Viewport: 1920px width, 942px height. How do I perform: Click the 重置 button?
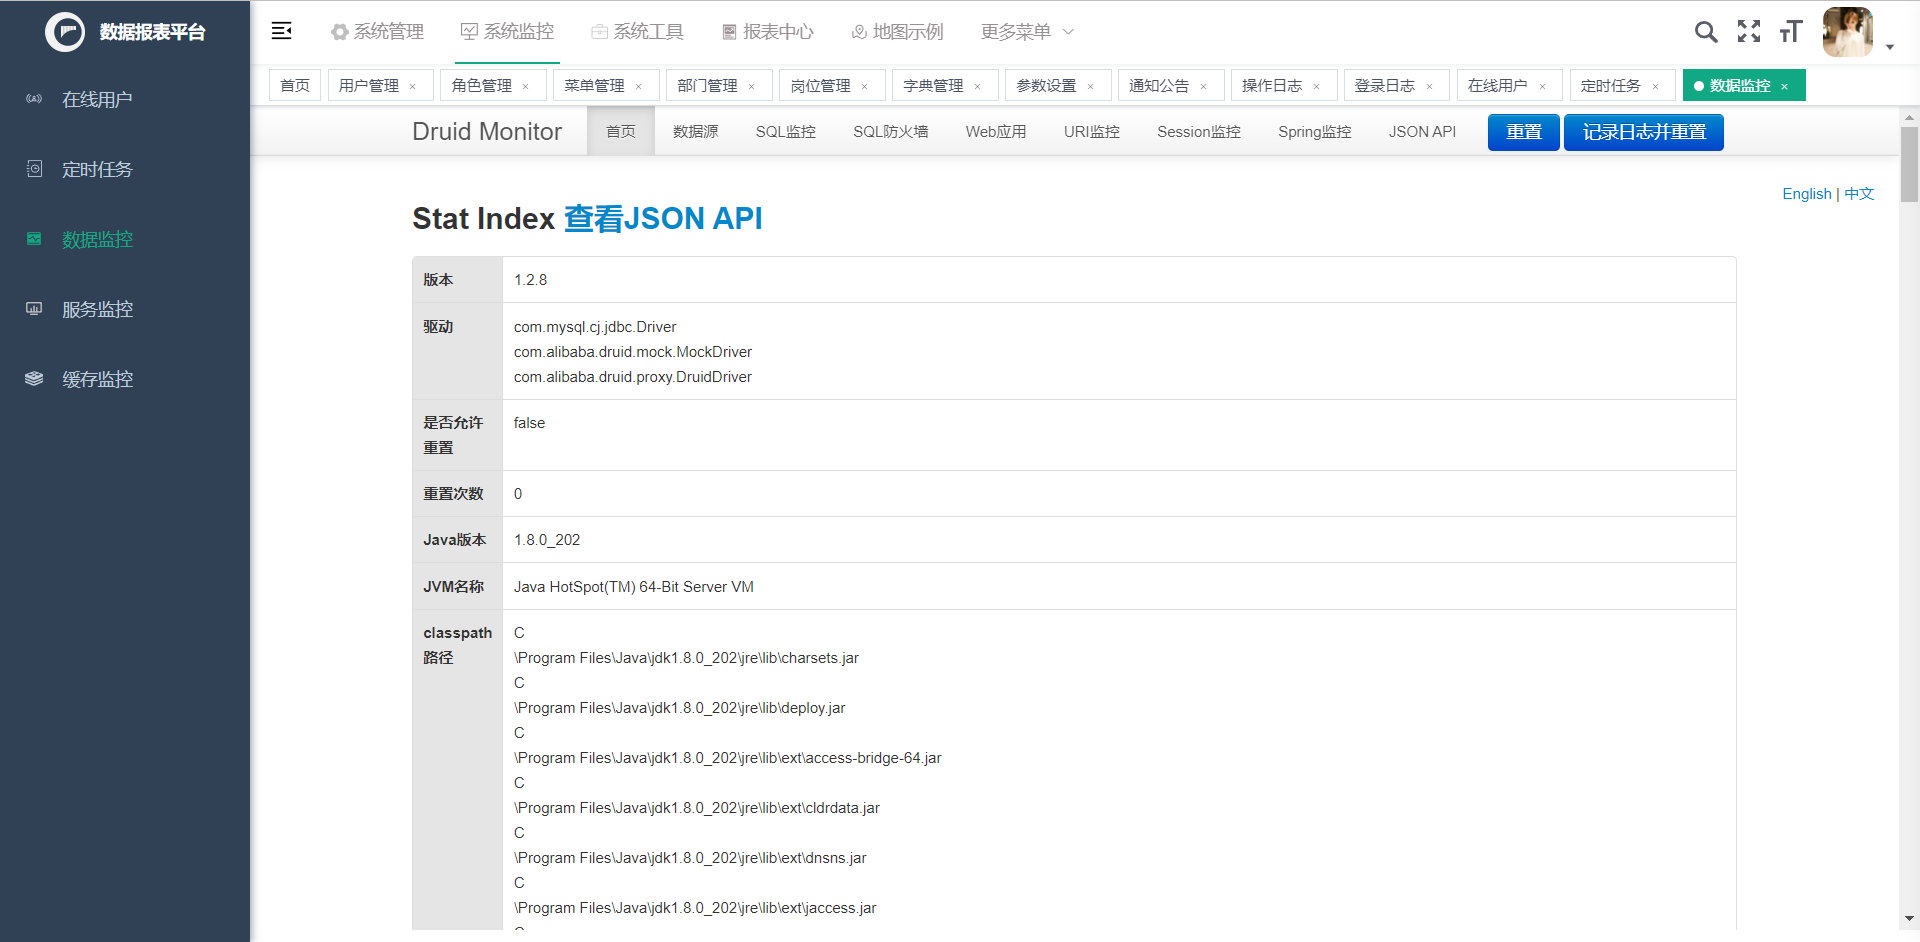(x=1522, y=131)
